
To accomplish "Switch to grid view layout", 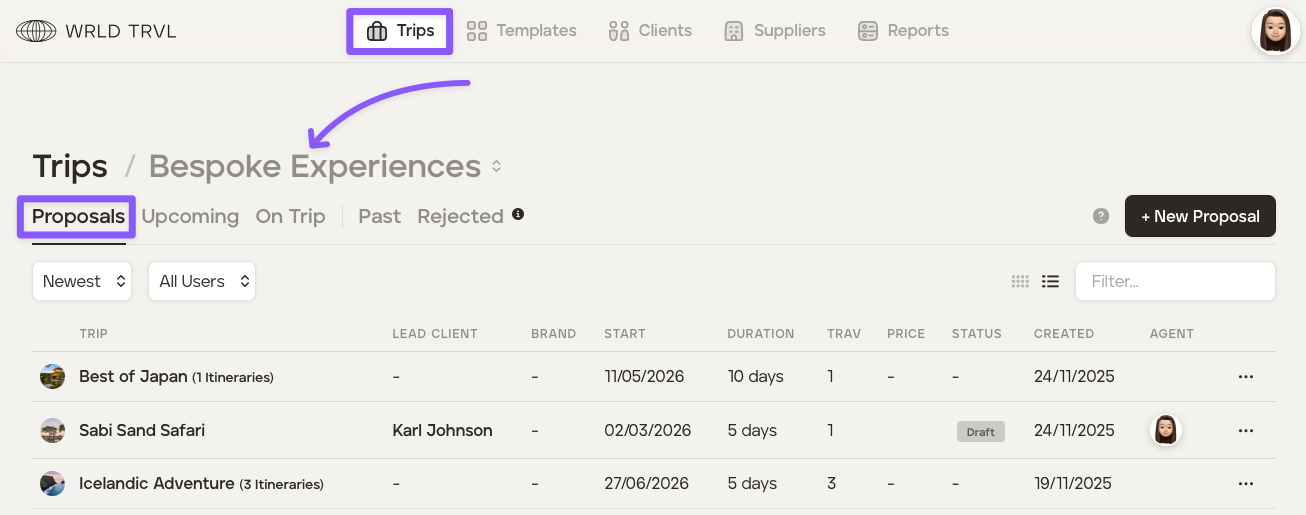I will point(1020,282).
